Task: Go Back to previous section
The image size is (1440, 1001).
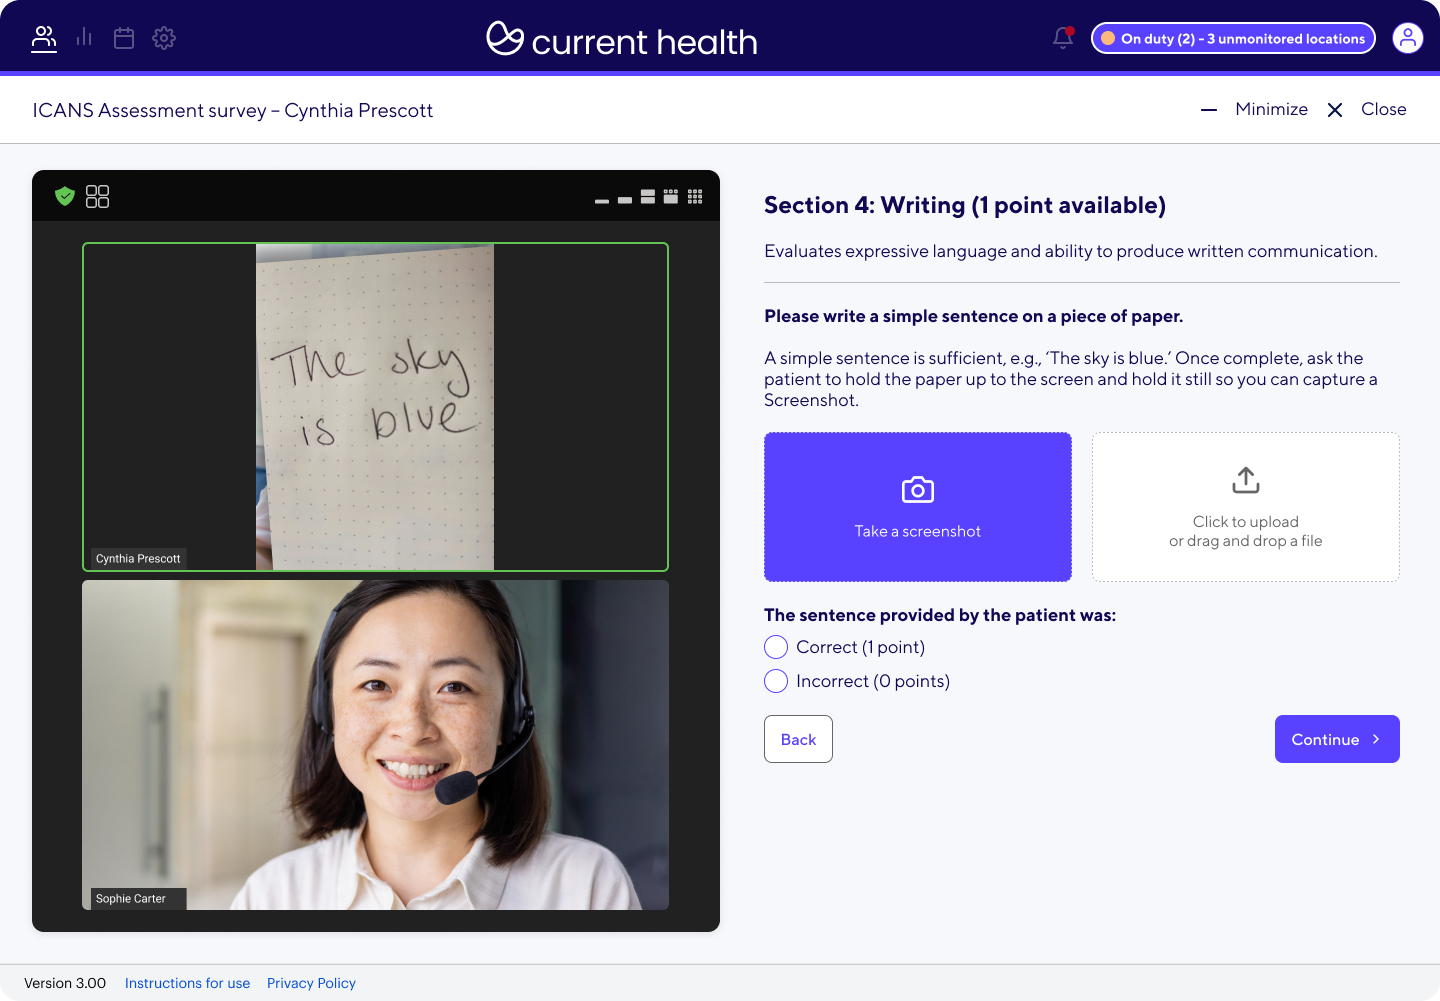Action: pos(798,739)
